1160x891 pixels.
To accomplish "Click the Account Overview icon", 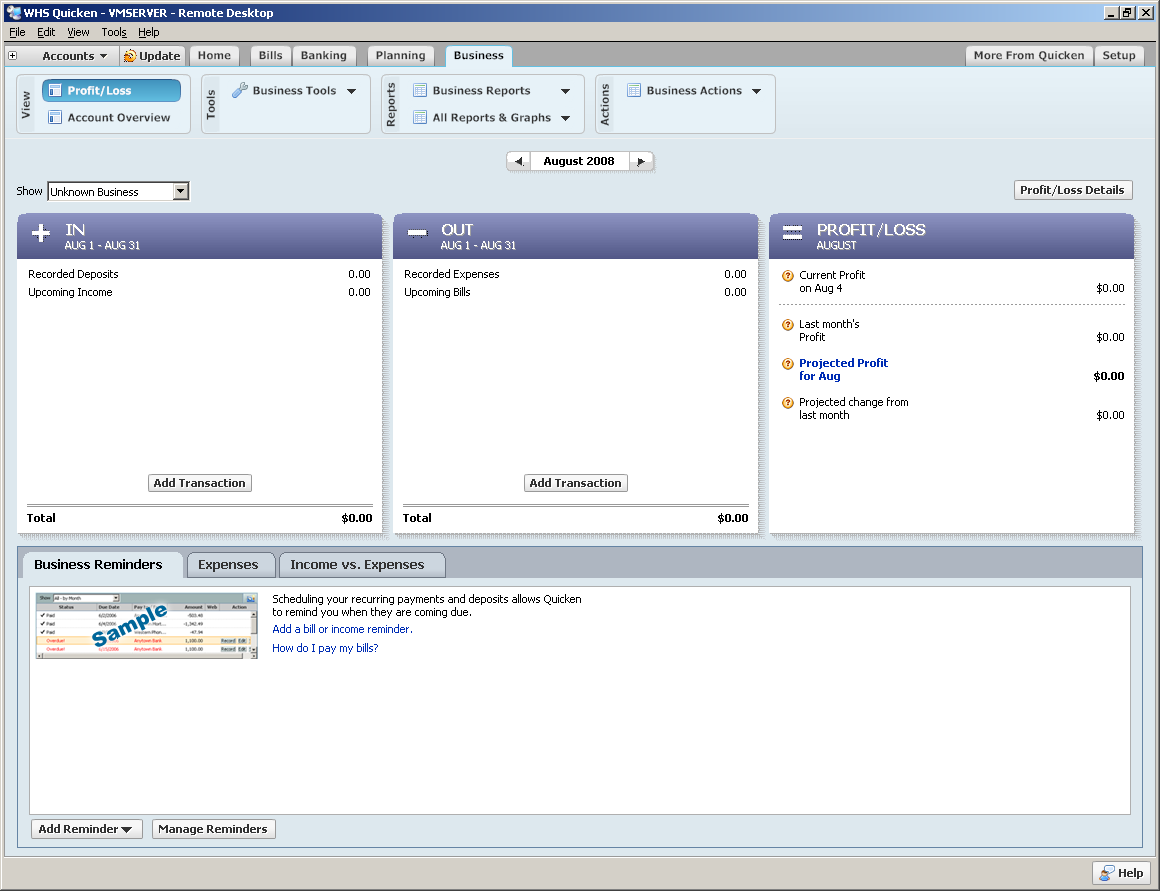I will 55,117.
